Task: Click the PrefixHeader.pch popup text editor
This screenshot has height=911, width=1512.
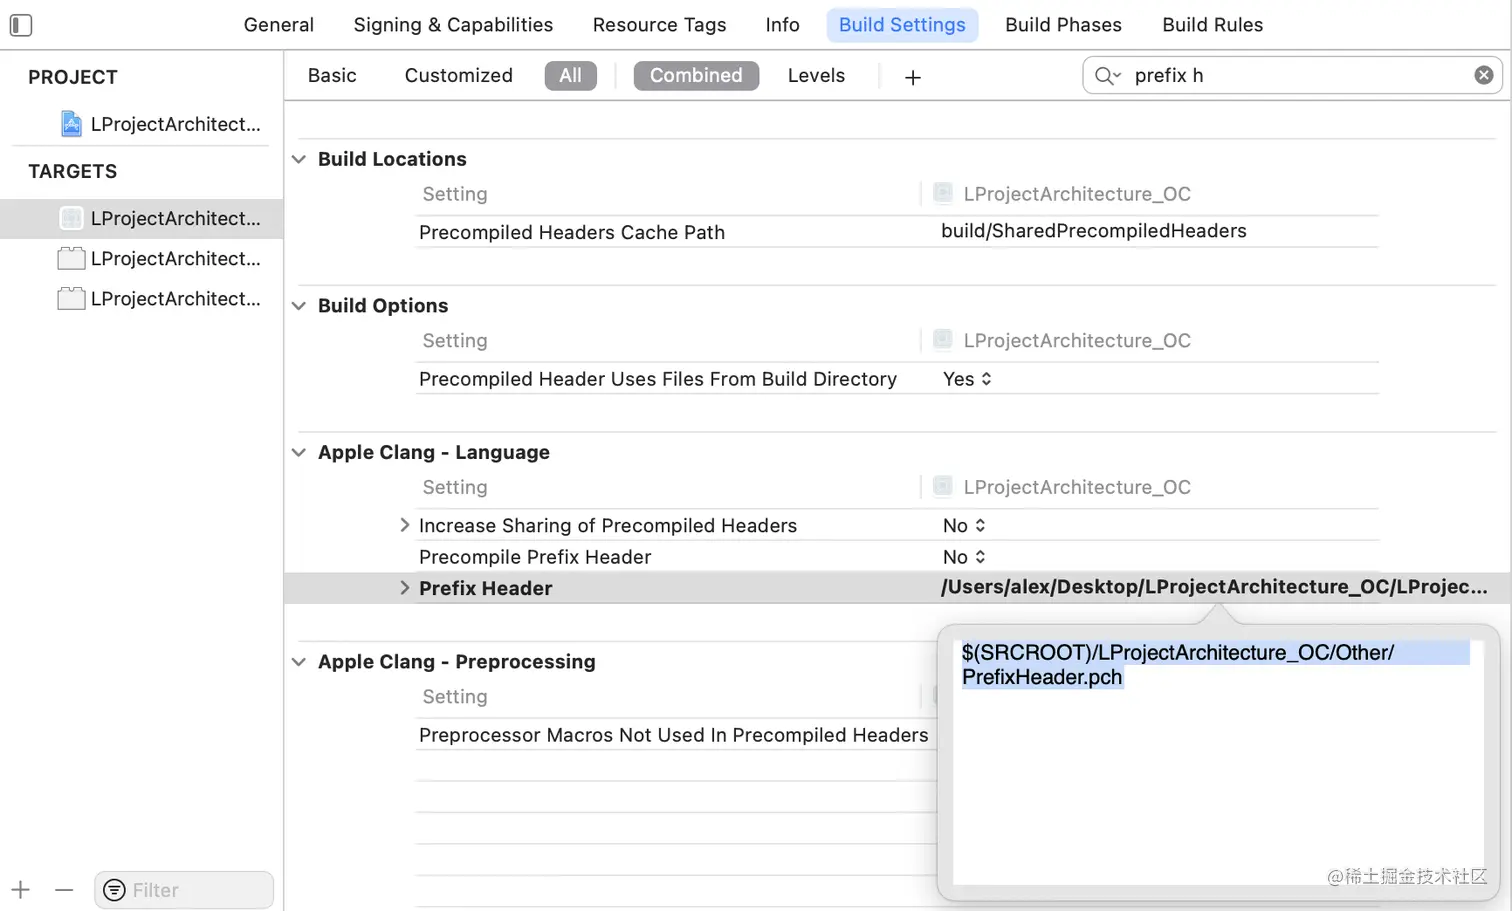Action: click(1218, 762)
